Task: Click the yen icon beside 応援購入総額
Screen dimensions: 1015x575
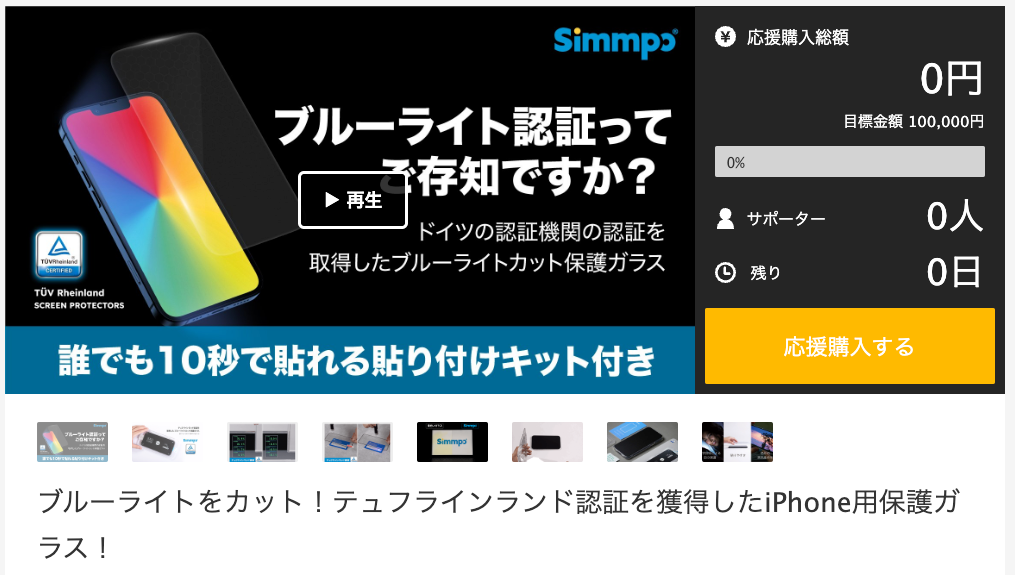Action: click(725, 37)
